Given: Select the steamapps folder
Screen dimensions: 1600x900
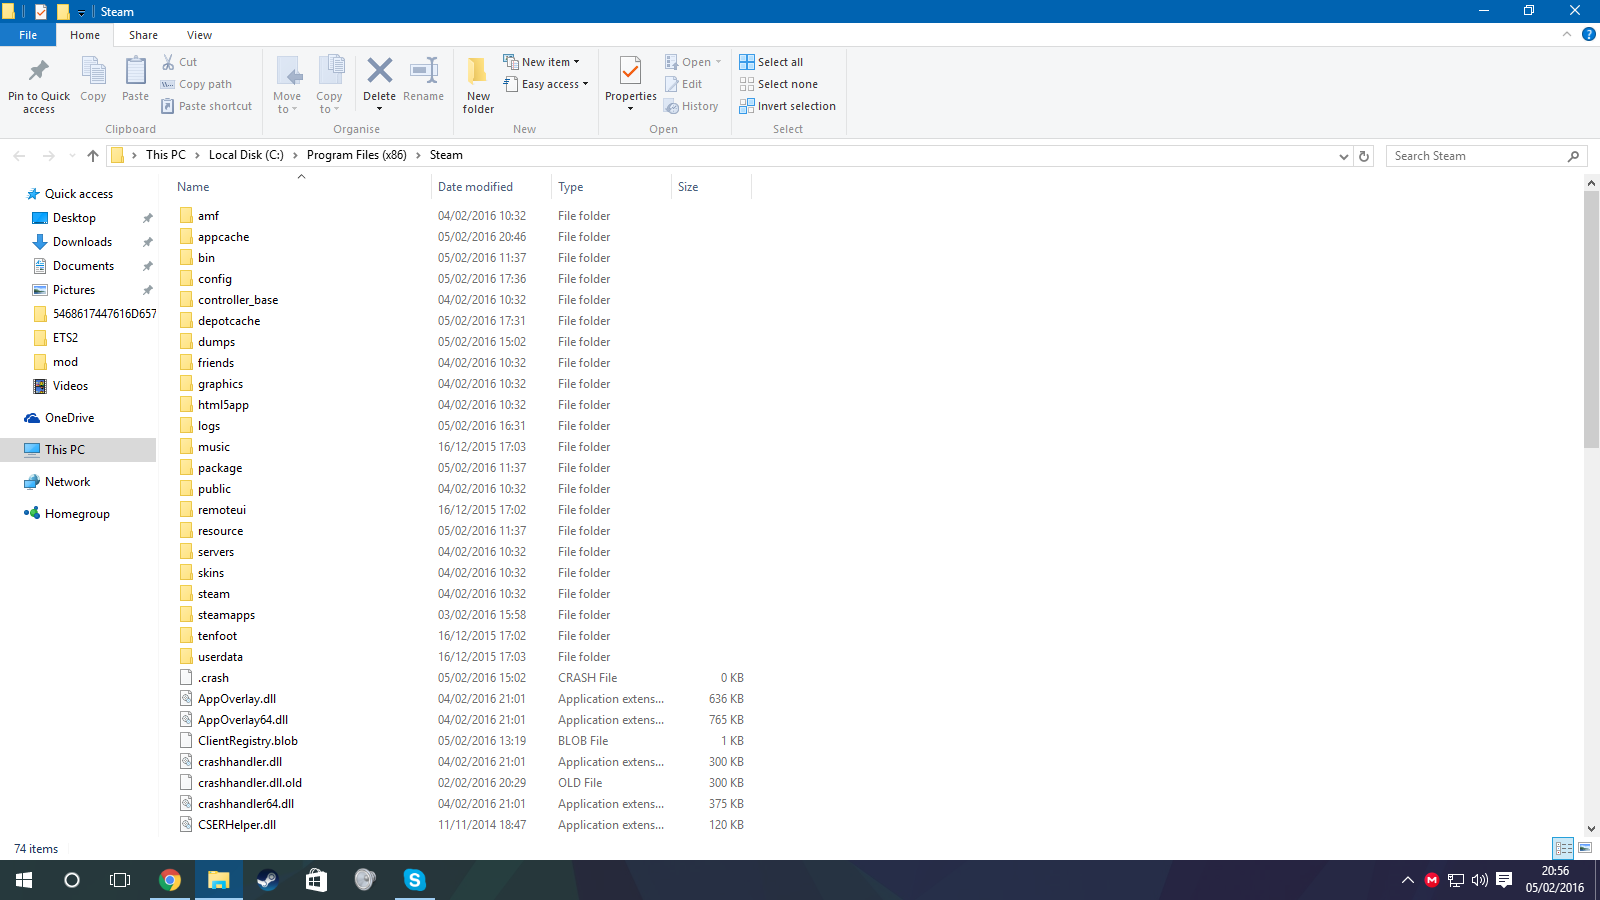Looking at the screenshot, I should [226, 615].
